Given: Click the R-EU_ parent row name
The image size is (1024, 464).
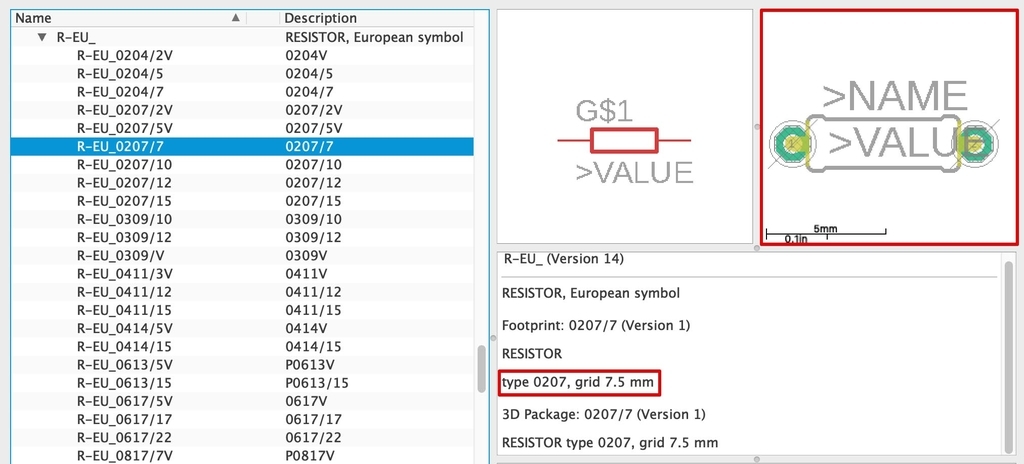Looking at the screenshot, I should tap(76, 37).
